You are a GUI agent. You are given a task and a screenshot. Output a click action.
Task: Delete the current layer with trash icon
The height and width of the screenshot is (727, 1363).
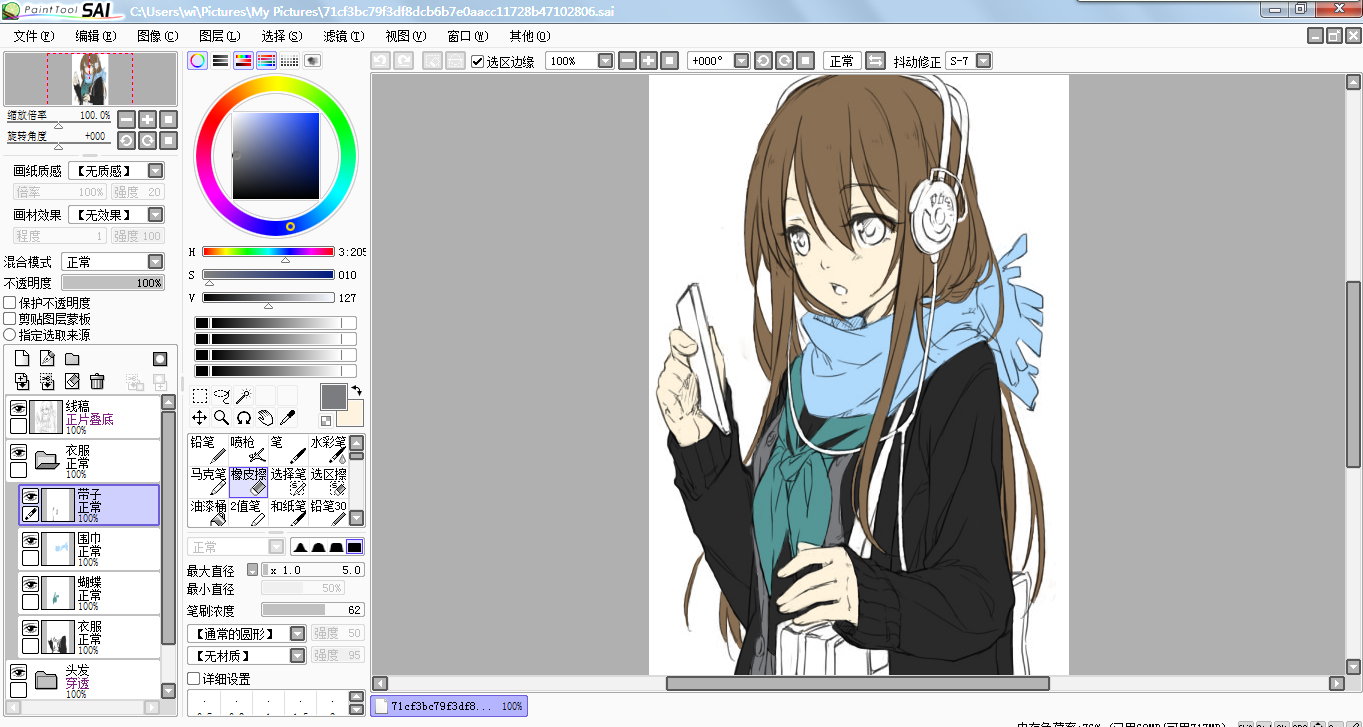[x=97, y=381]
